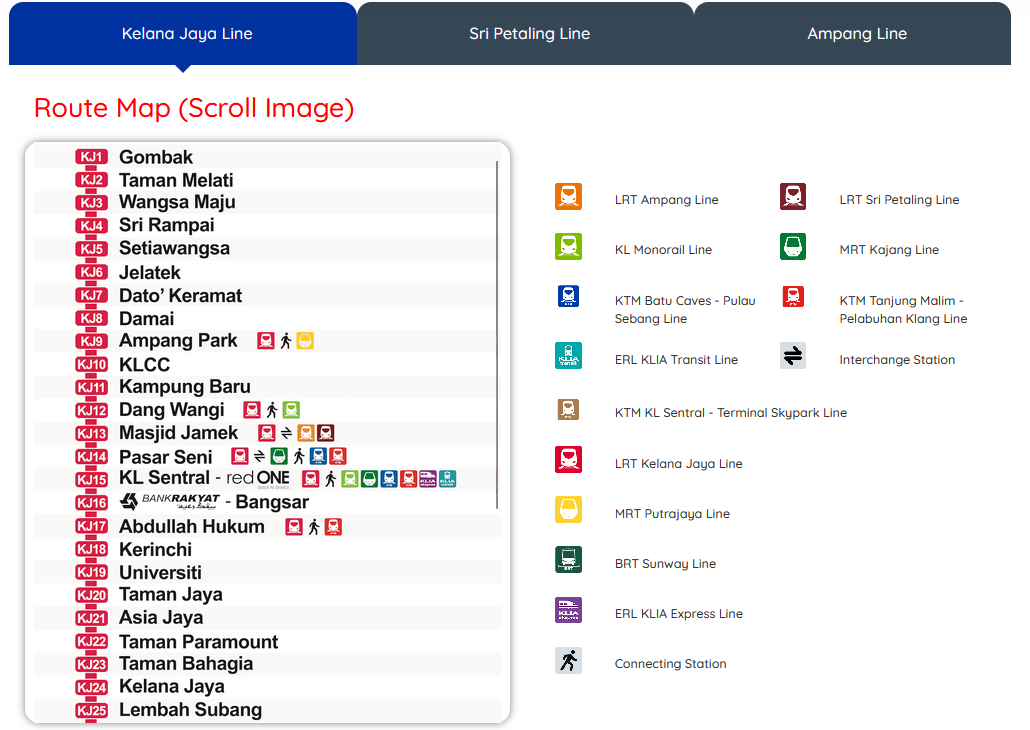Select the Taman Paramount station name

[198, 642]
